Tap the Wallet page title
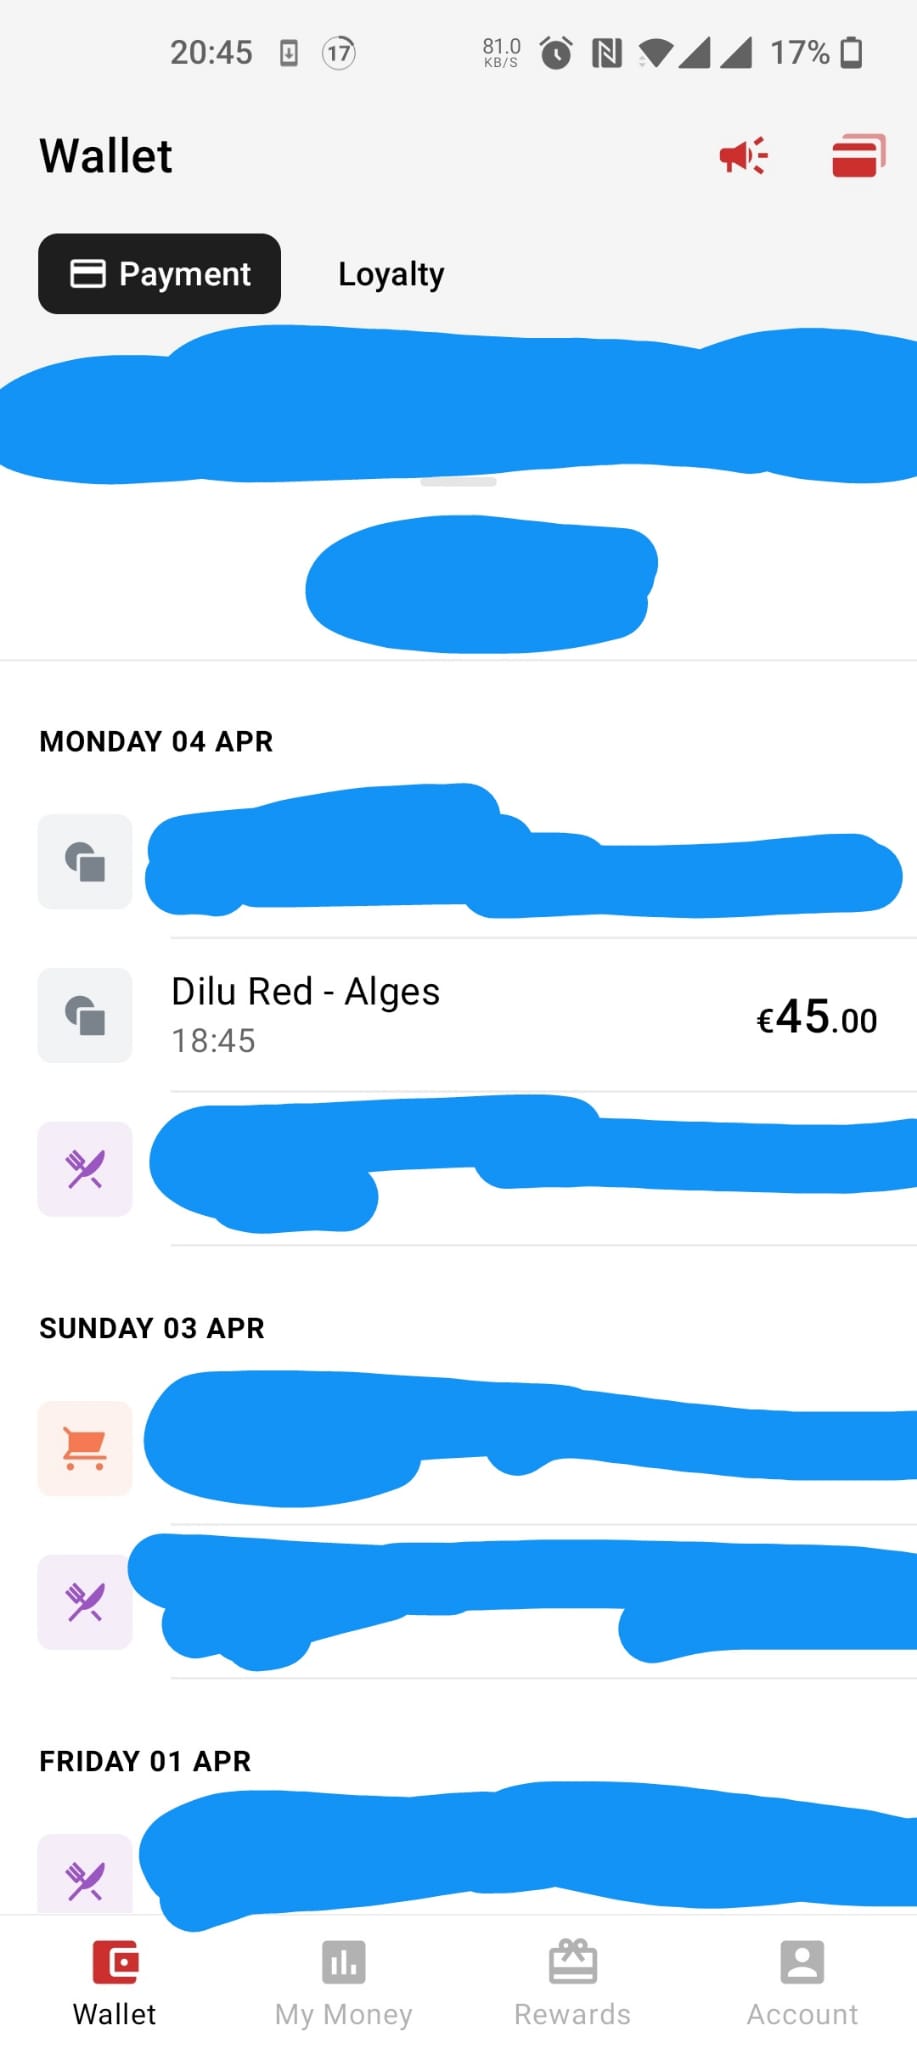This screenshot has height=2048, width=917. (106, 157)
